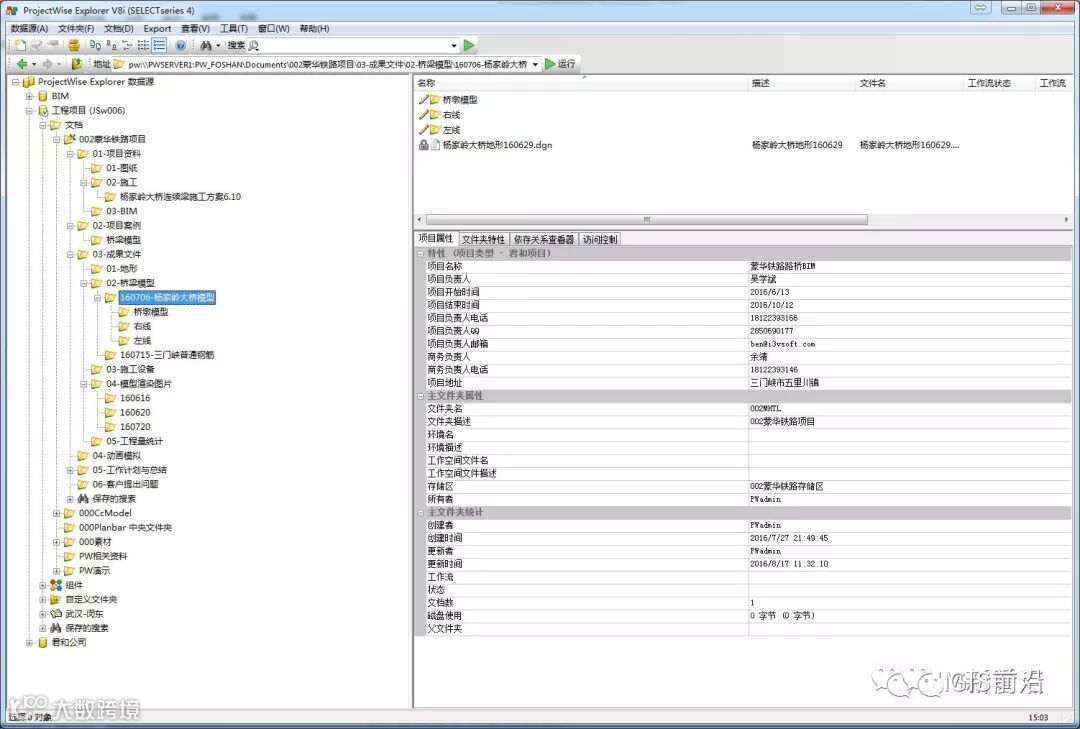Collapse the 特性 properties section
This screenshot has height=729, width=1080.
click(x=420, y=254)
